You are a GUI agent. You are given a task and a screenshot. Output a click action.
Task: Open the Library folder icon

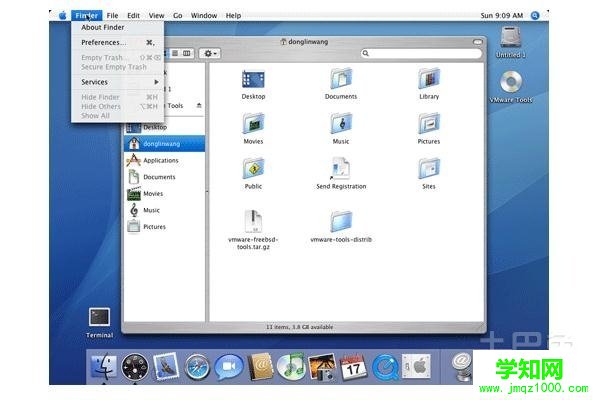(429, 79)
